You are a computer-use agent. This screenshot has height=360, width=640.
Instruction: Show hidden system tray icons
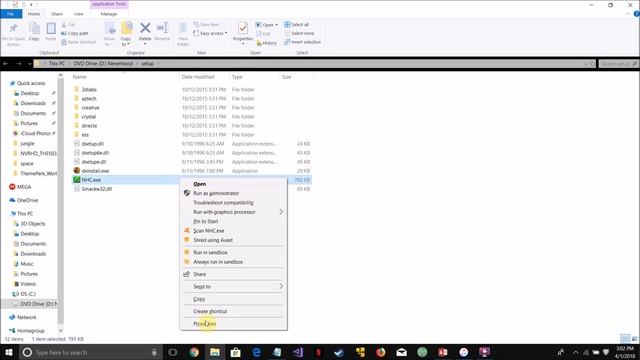pyautogui.click(x=576, y=352)
